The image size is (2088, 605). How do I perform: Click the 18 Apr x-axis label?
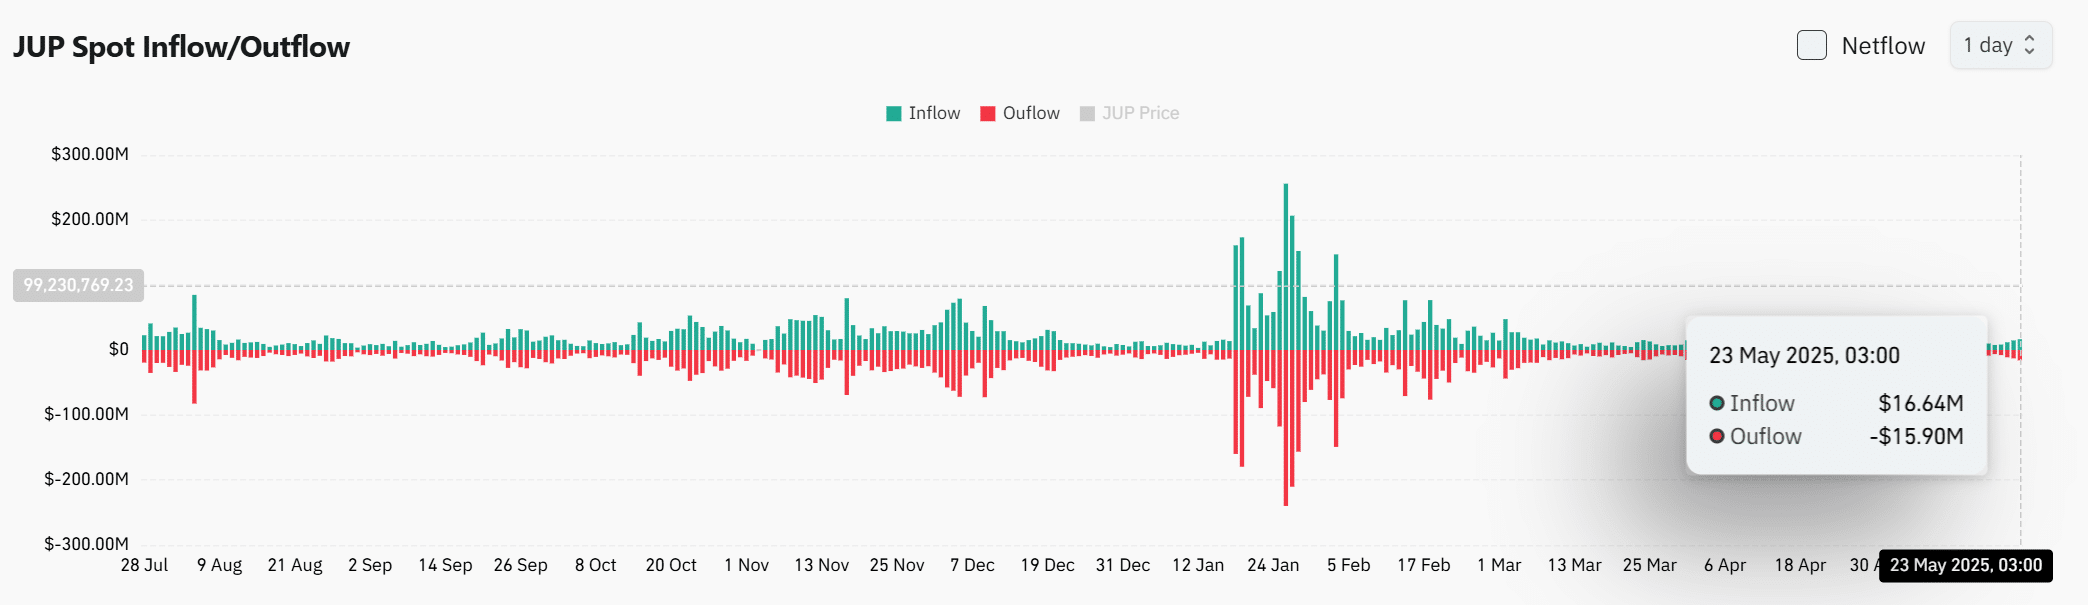click(1800, 565)
